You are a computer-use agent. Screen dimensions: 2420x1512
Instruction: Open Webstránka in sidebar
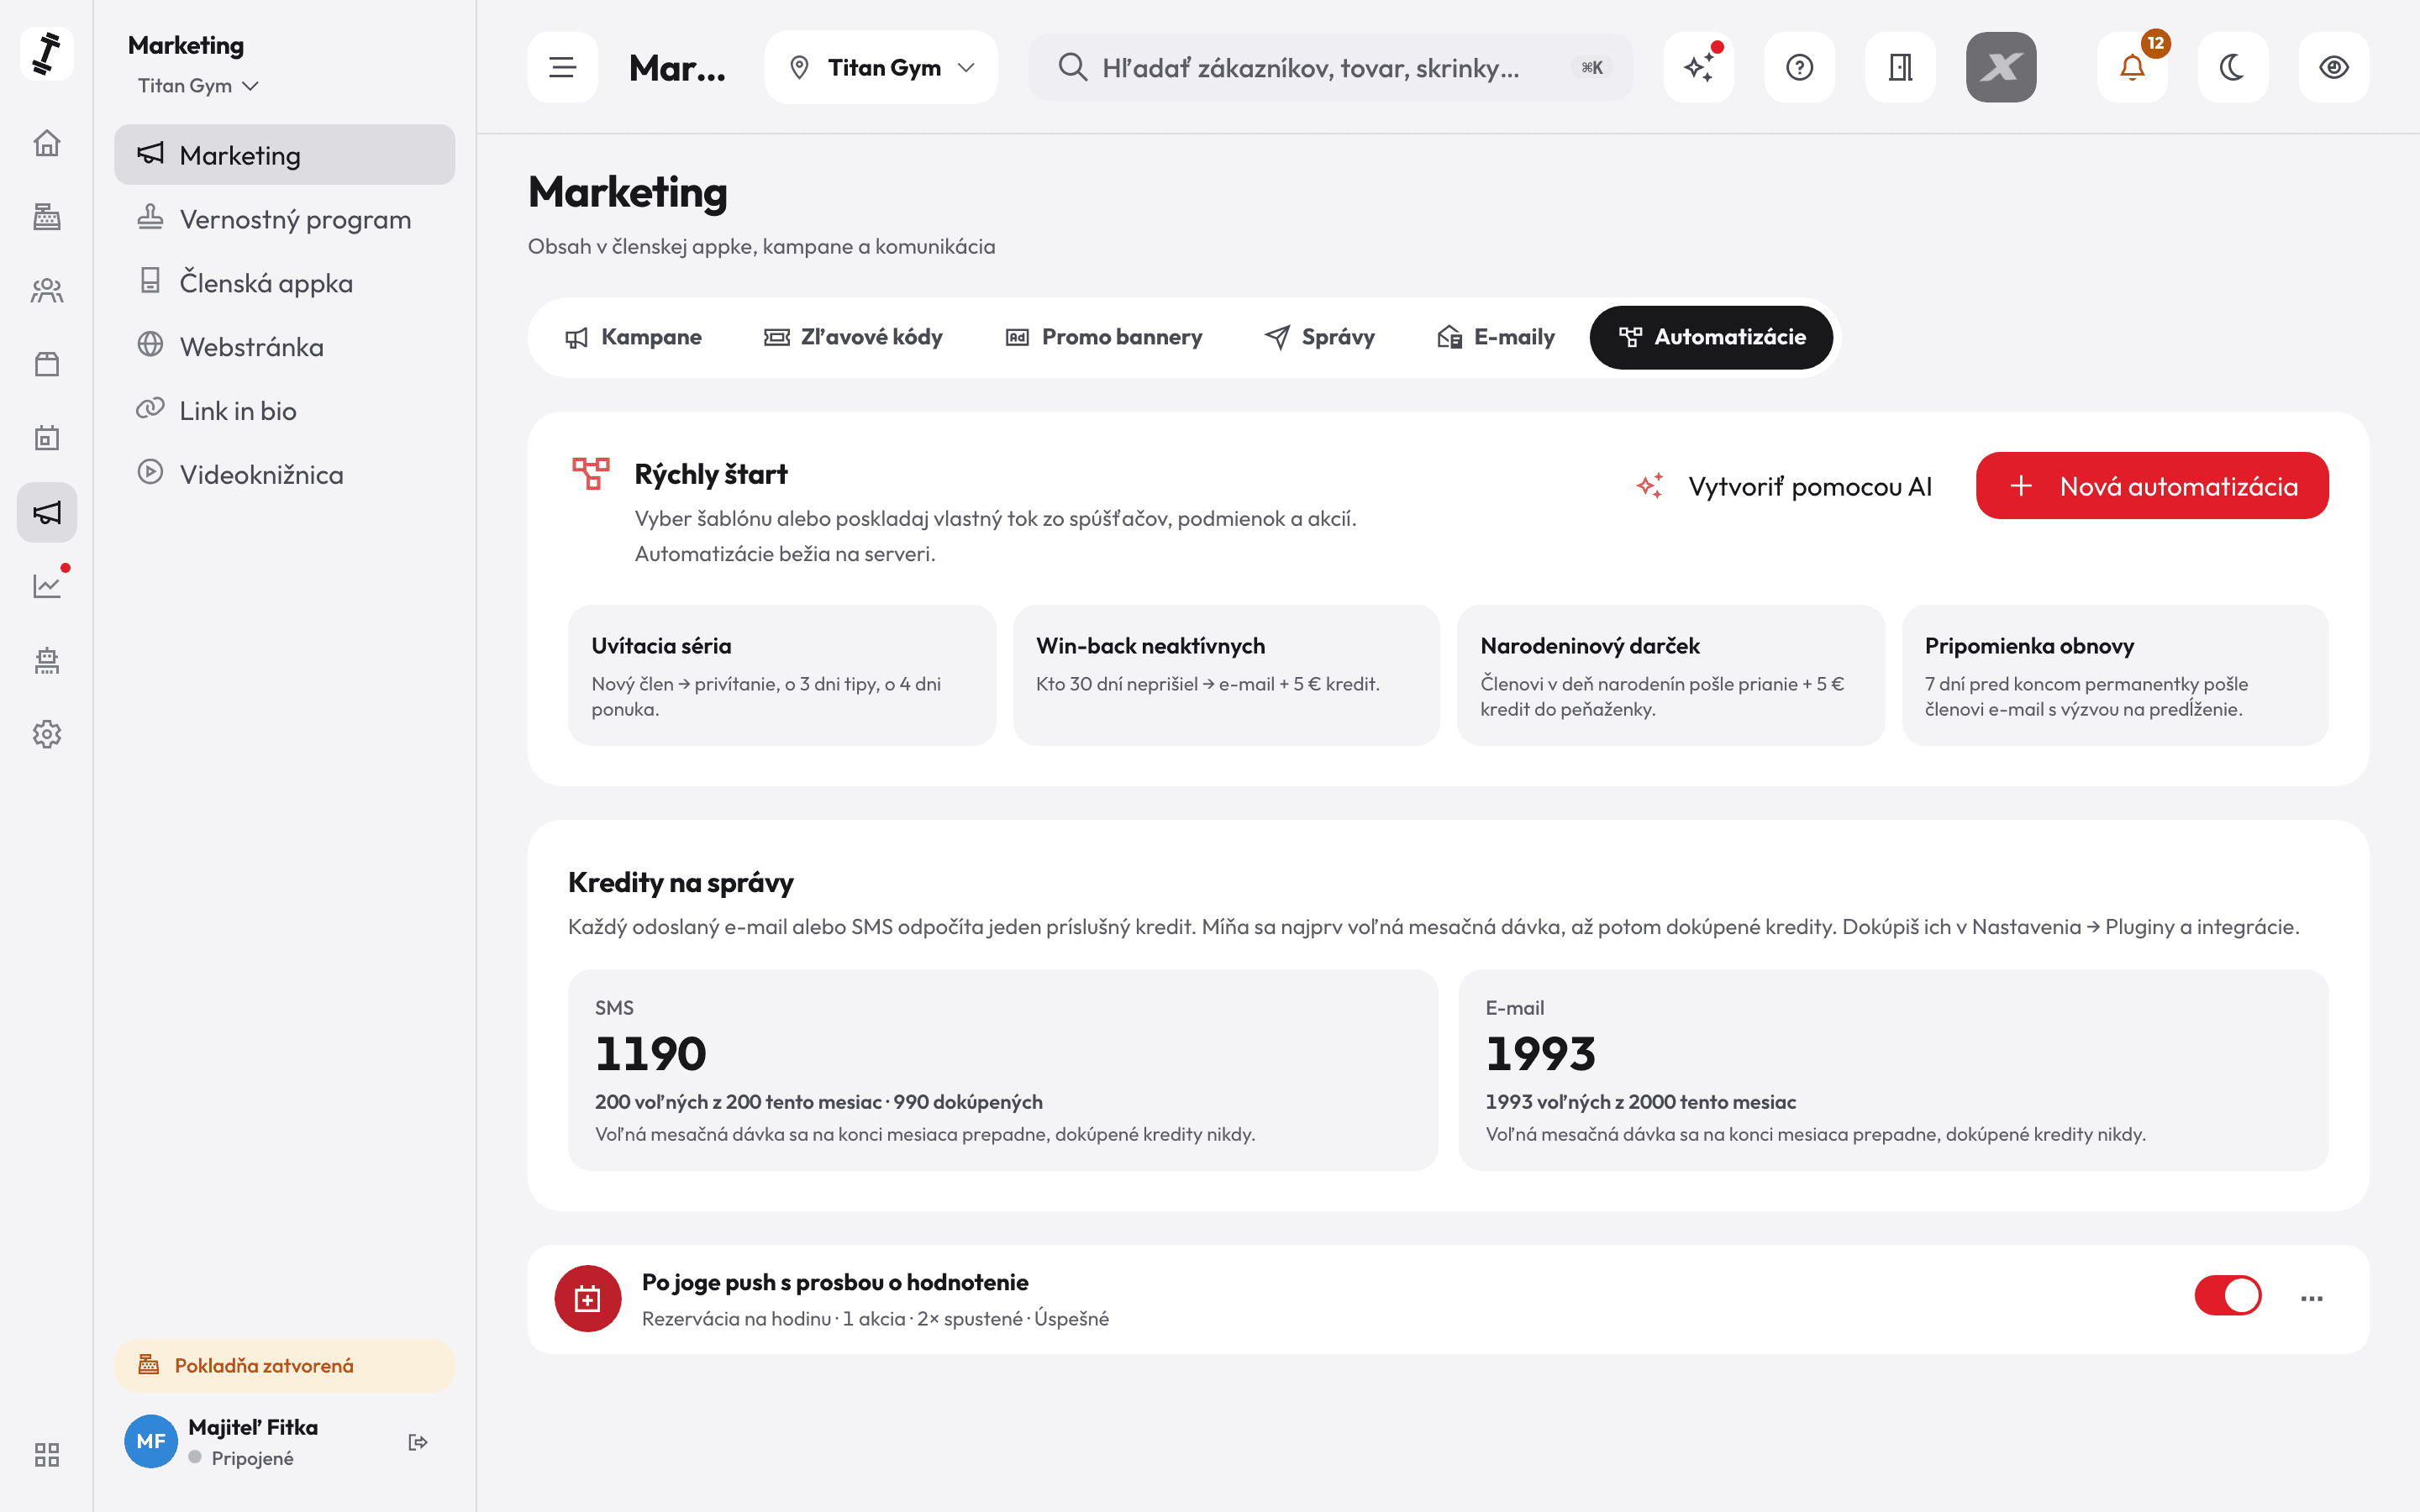pyautogui.click(x=284, y=347)
